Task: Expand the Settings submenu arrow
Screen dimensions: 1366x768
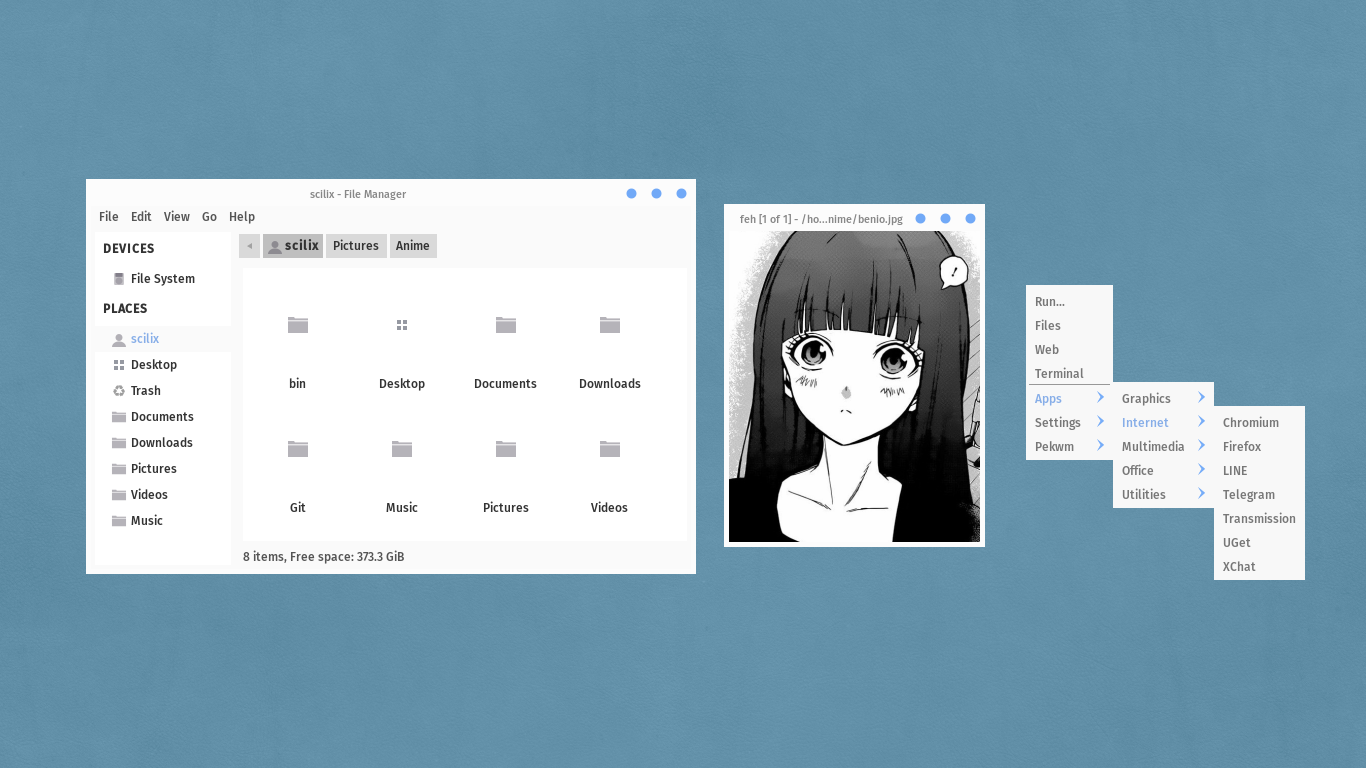Action: 1100,422
